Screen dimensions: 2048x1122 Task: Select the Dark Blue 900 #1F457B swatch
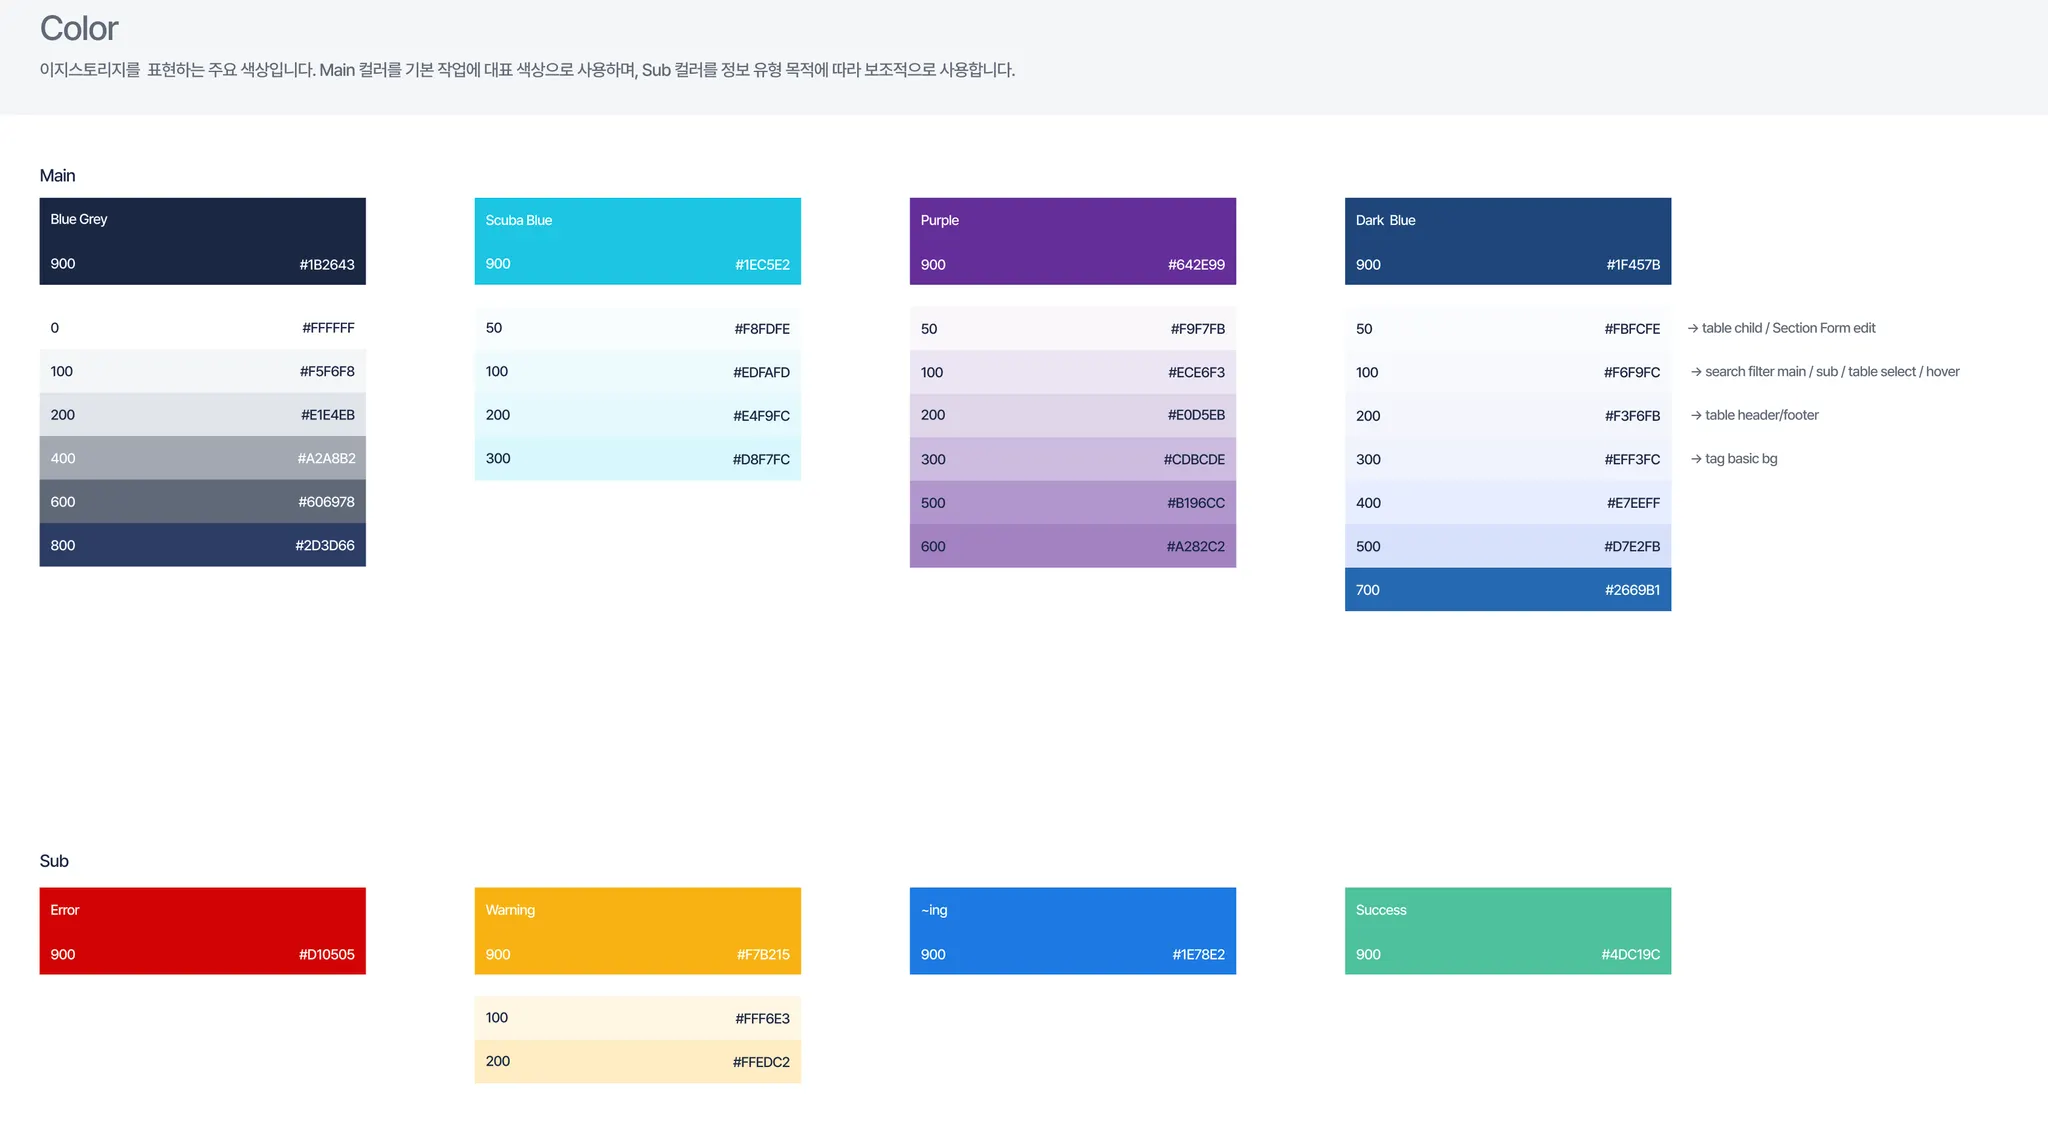[x=1507, y=241]
